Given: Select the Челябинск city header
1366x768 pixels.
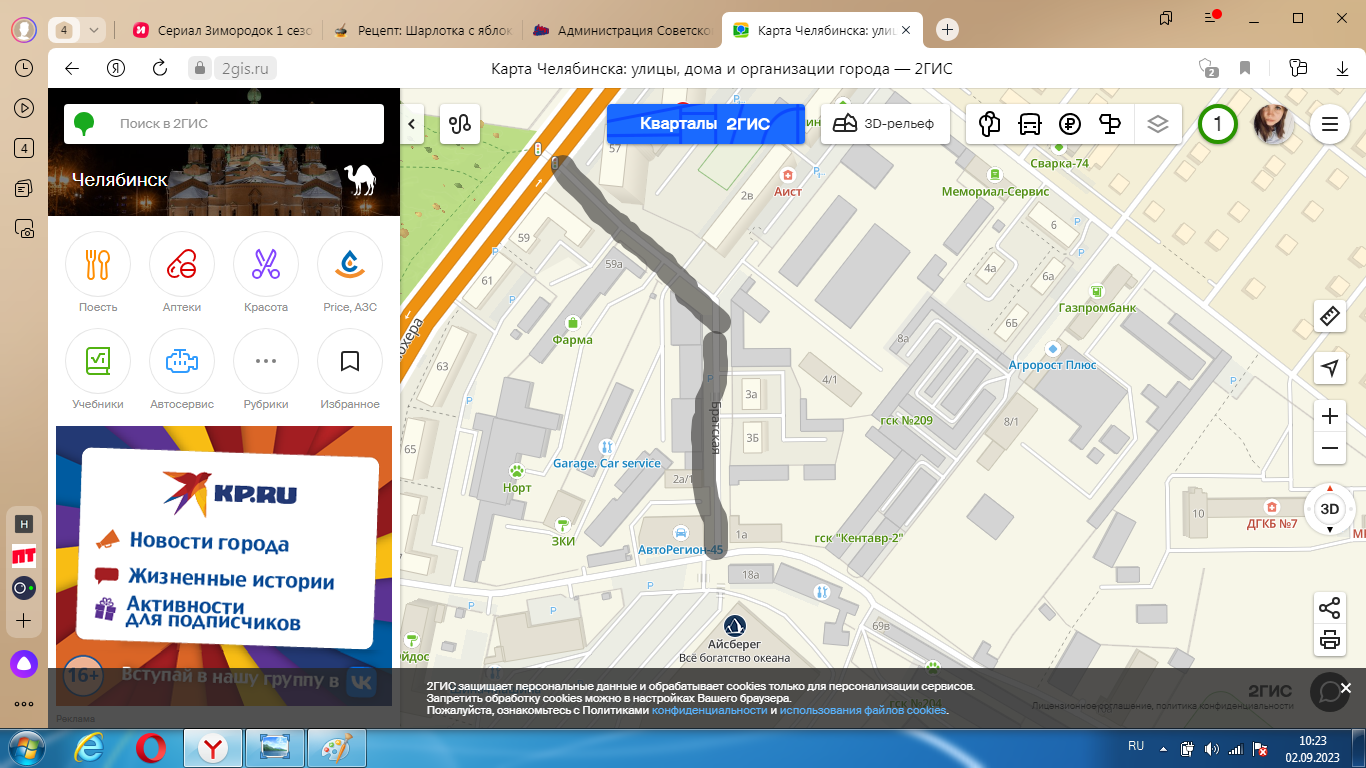Looking at the screenshot, I should click(120, 180).
